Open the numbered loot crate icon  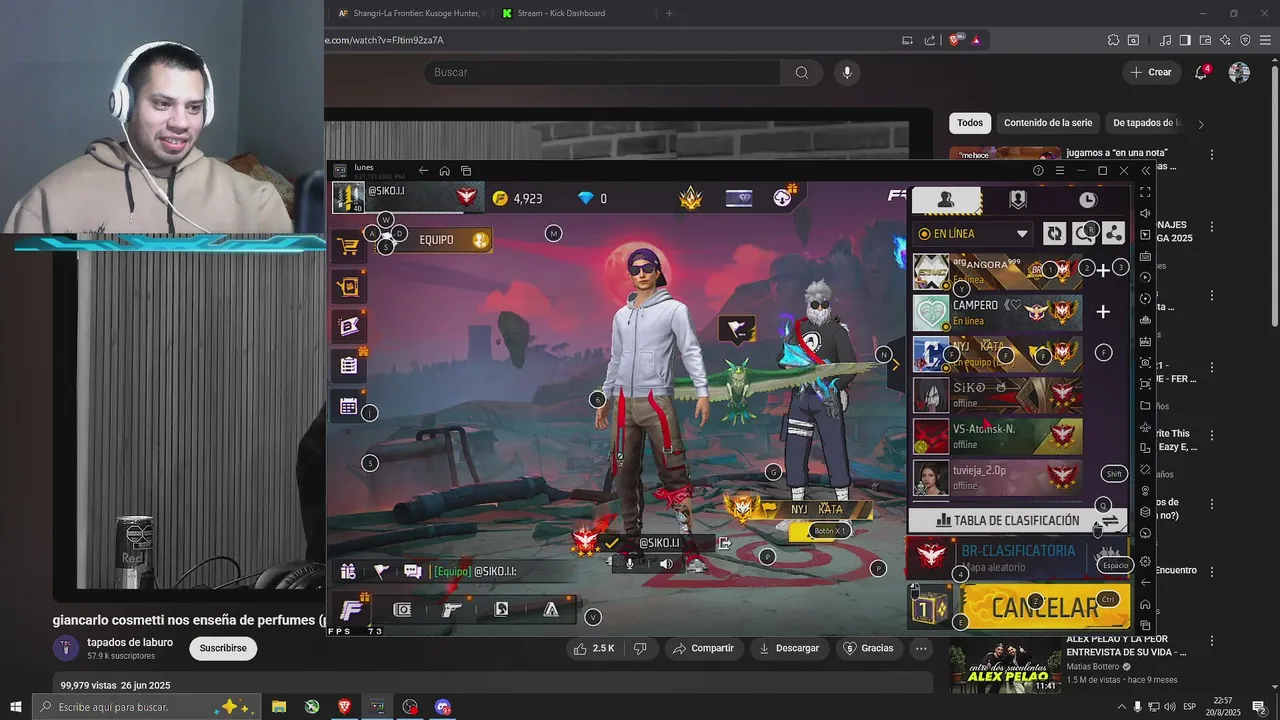[929, 606]
